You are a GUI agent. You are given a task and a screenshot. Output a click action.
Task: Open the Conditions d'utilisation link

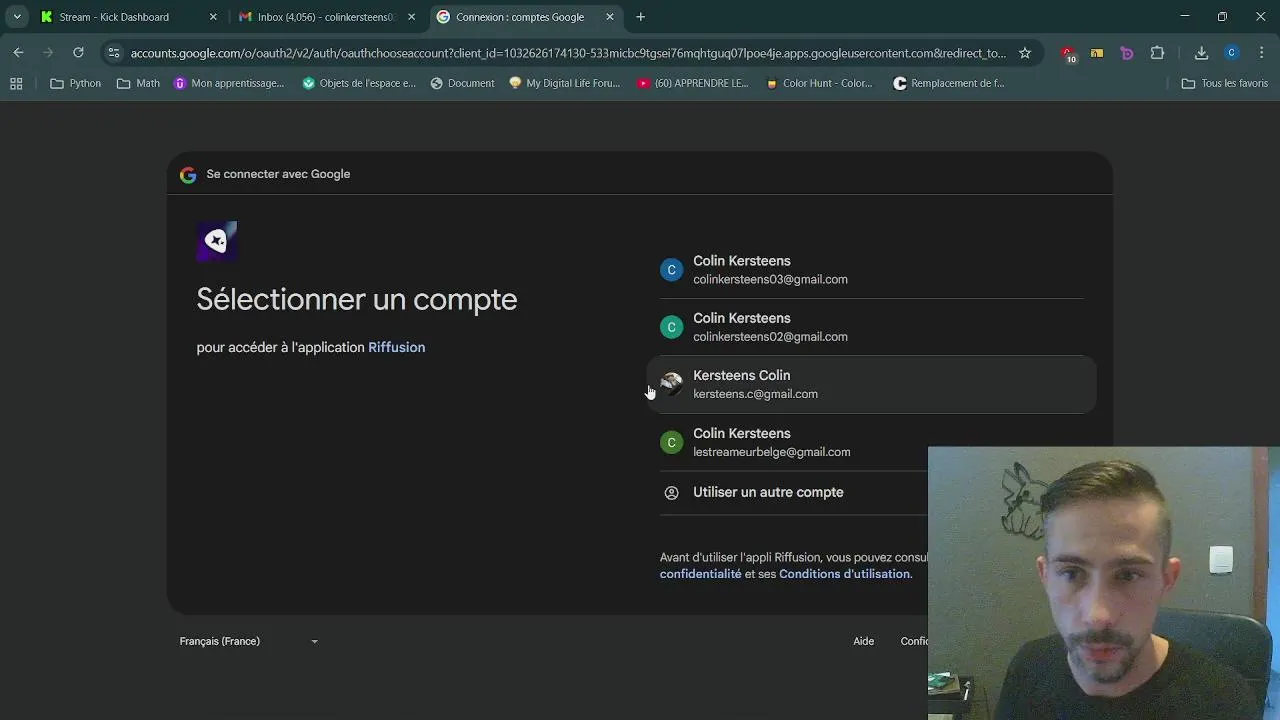tap(844, 574)
